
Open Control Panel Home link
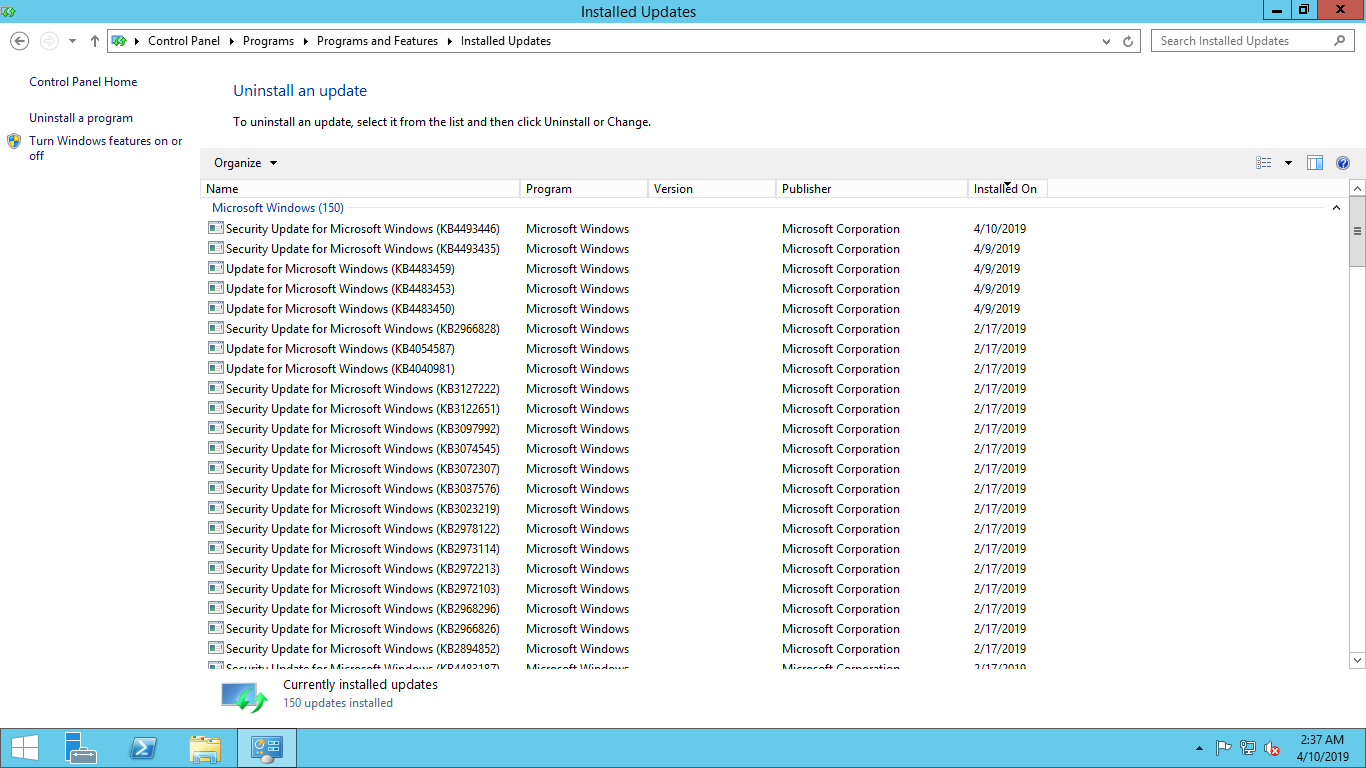(x=83, y=82)
